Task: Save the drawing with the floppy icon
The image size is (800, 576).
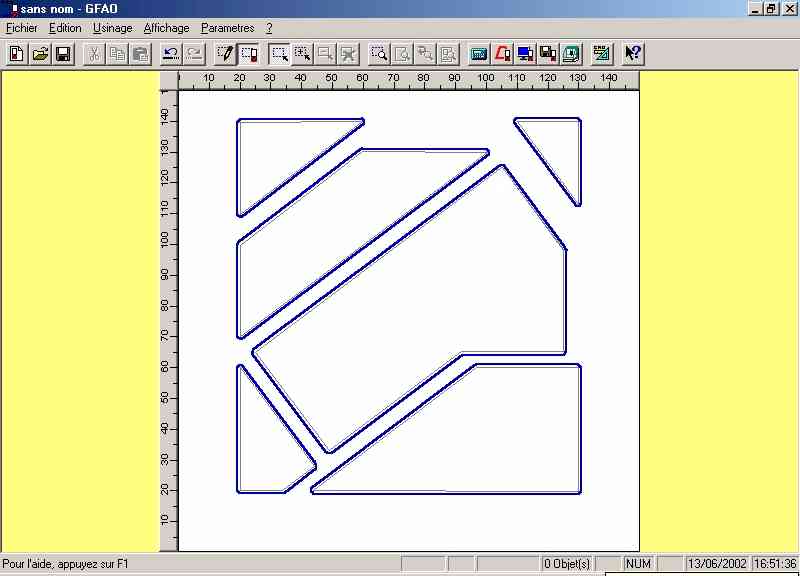Action: tap(63, 54)
